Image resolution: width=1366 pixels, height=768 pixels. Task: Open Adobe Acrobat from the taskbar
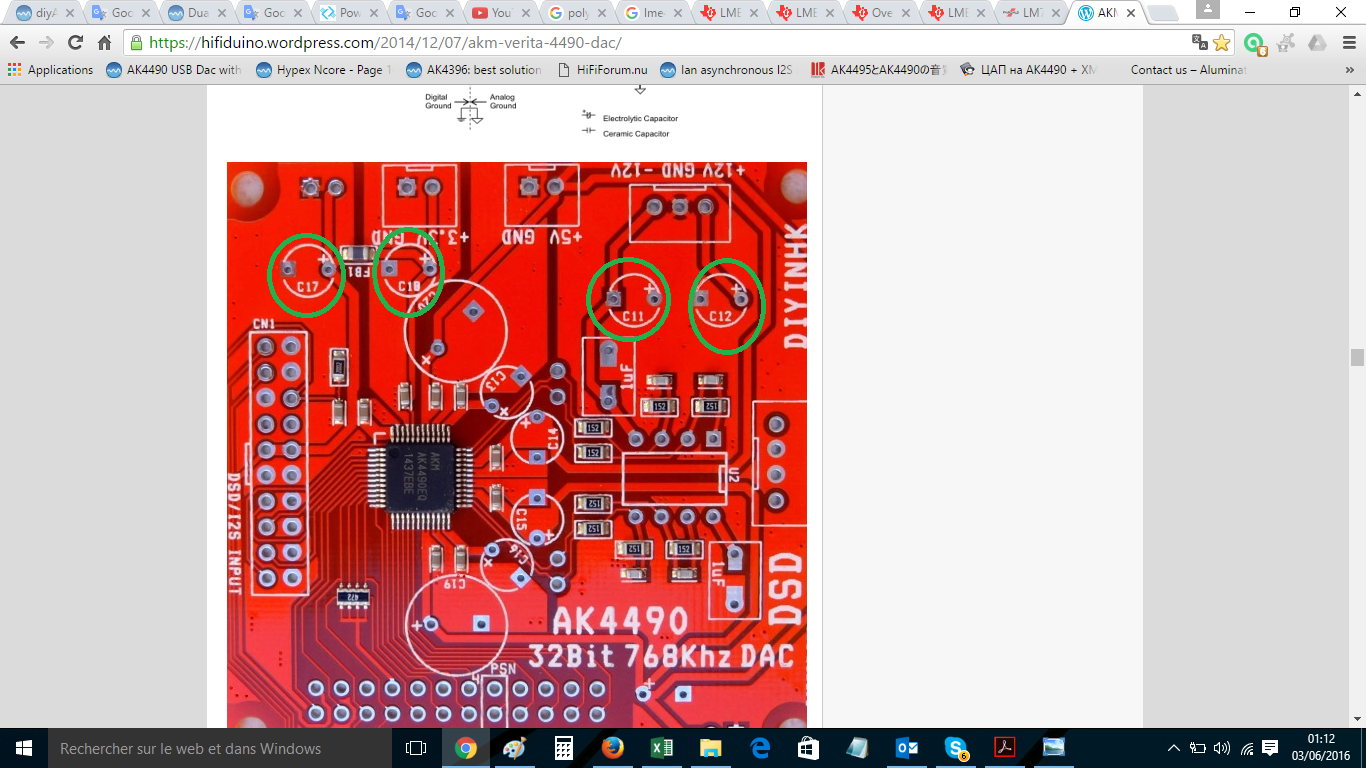pos(1004,748)
